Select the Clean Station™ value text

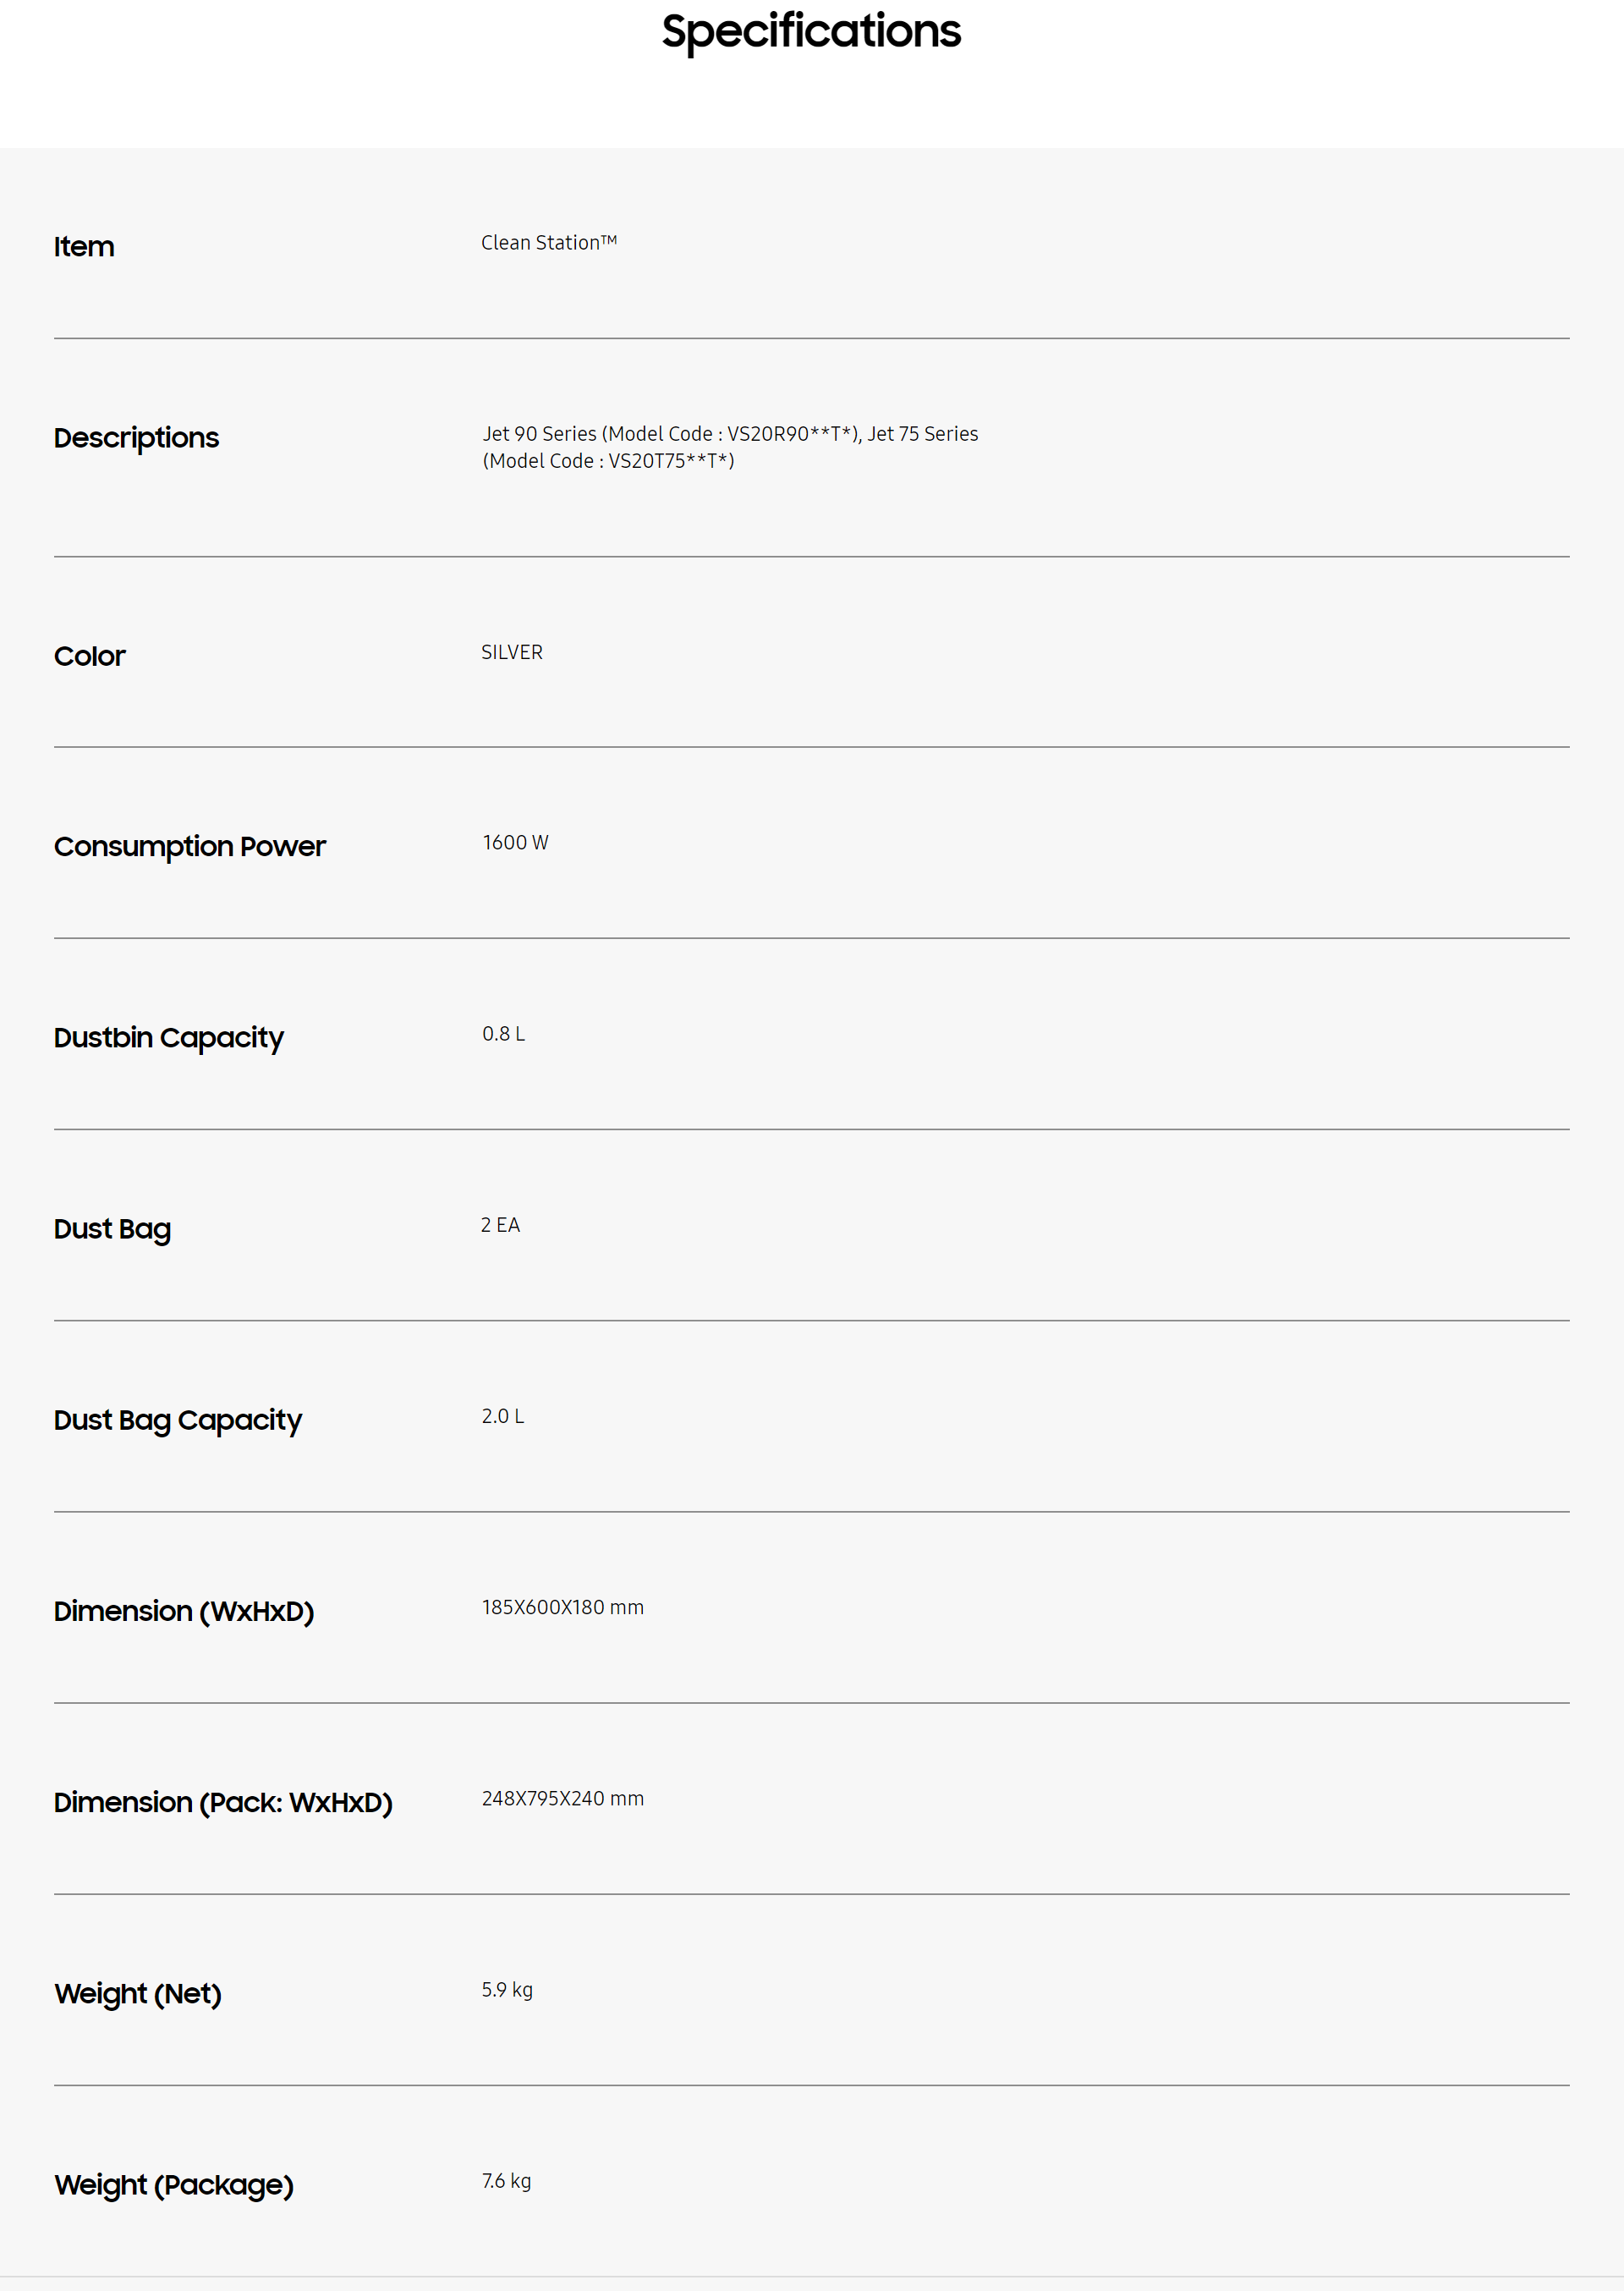548,243
